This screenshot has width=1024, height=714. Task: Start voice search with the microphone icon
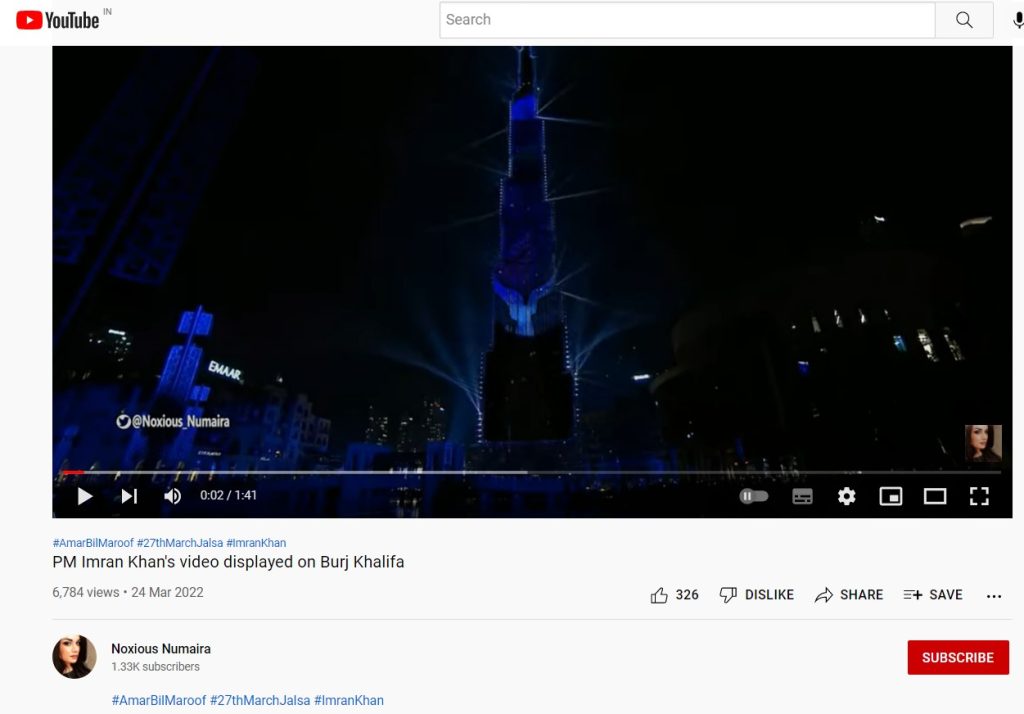tap(1017, 20)
